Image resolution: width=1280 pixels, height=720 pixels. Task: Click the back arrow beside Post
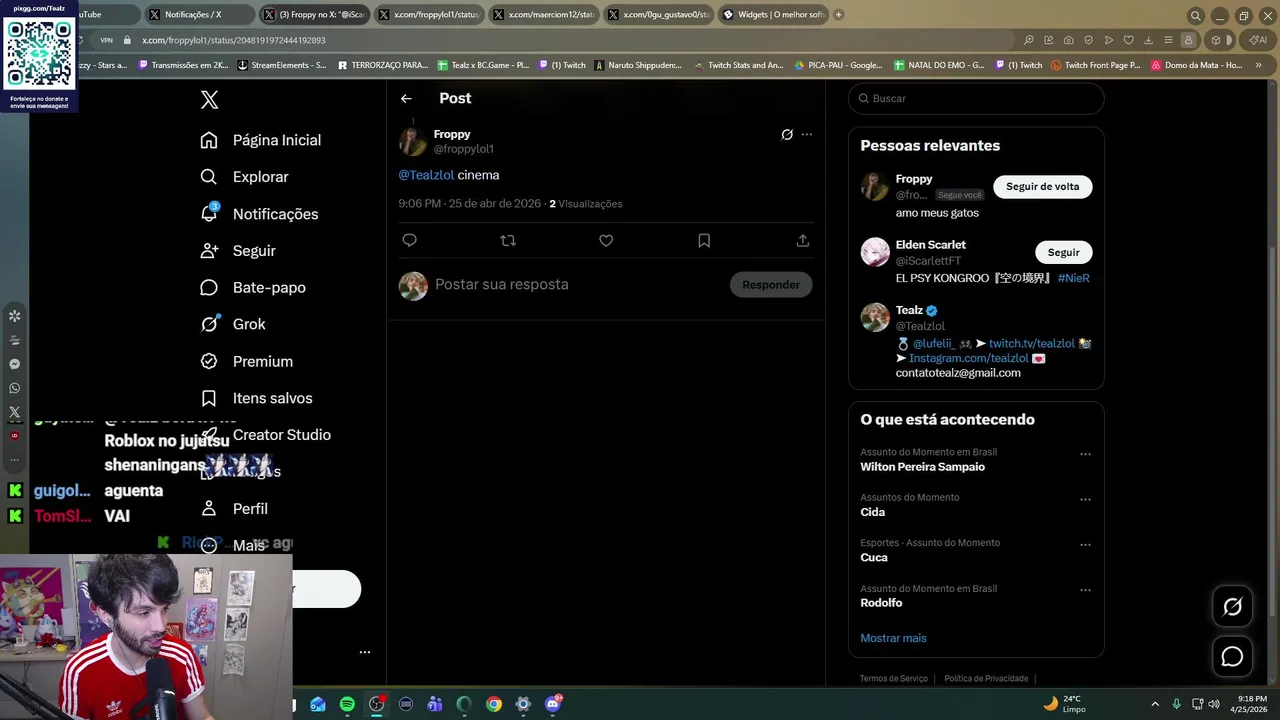pyautogui.click(x=406, y=98)
